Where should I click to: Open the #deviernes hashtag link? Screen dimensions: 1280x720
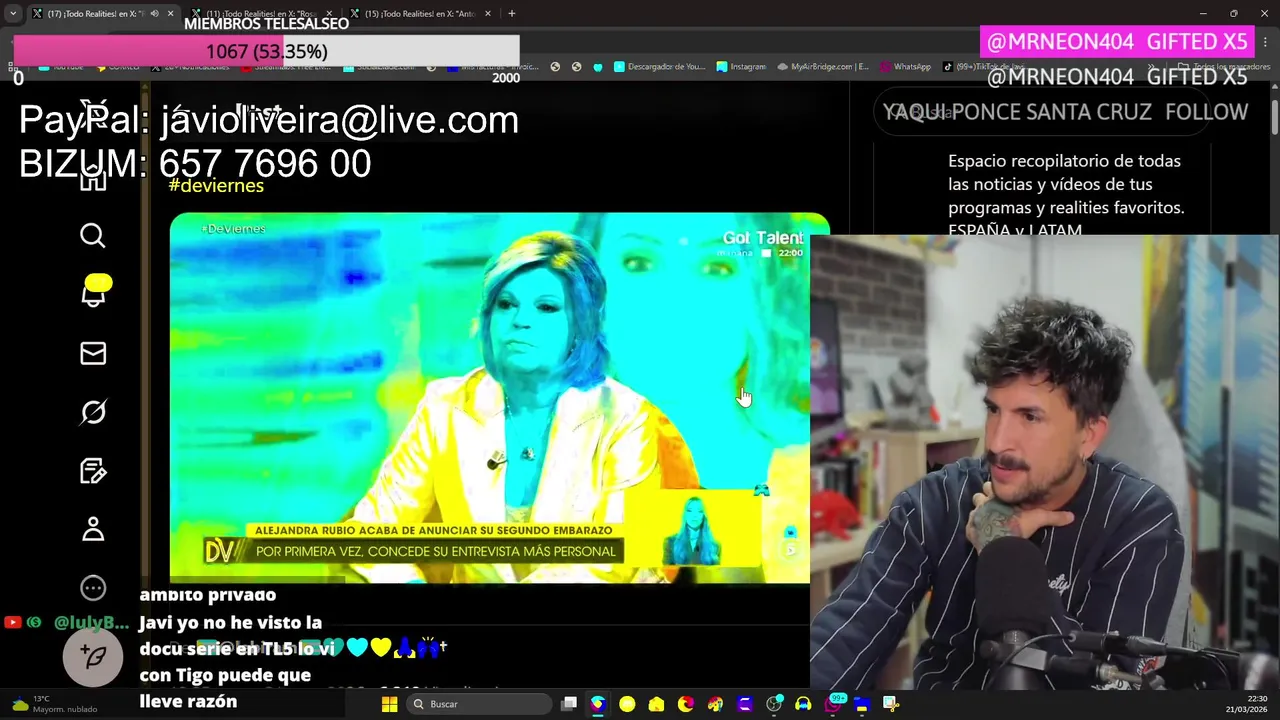[216, 186]
